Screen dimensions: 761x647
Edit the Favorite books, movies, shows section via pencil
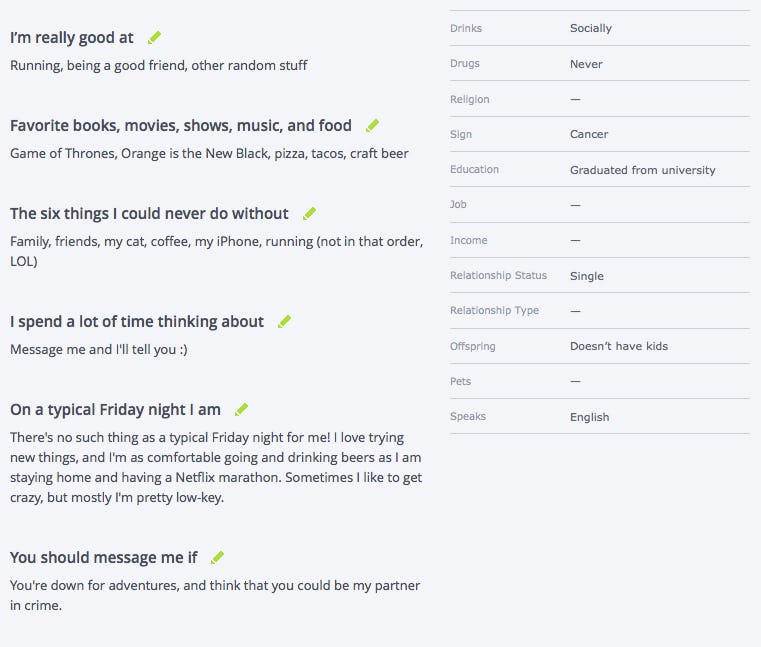373,126
